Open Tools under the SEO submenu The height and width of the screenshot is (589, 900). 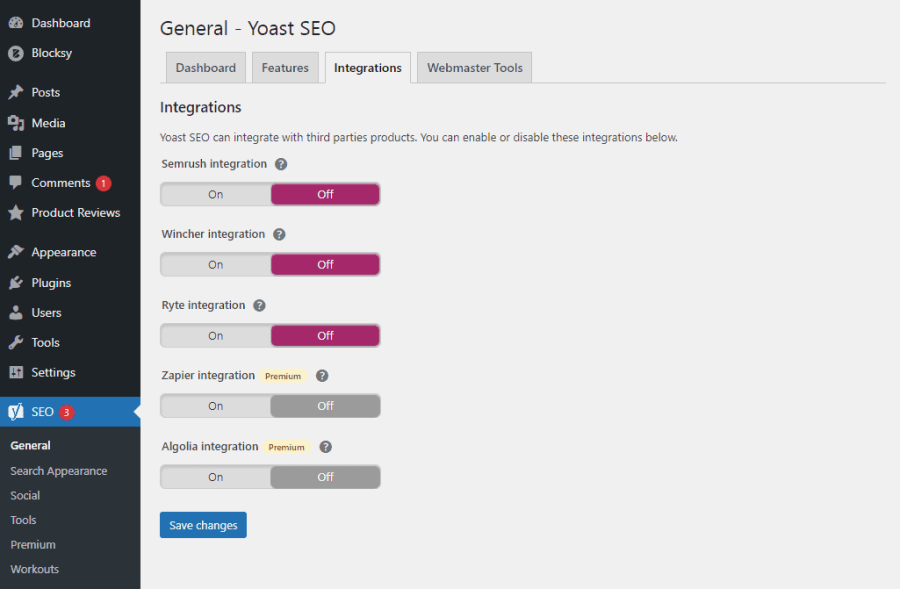click(x=24, y=520)
